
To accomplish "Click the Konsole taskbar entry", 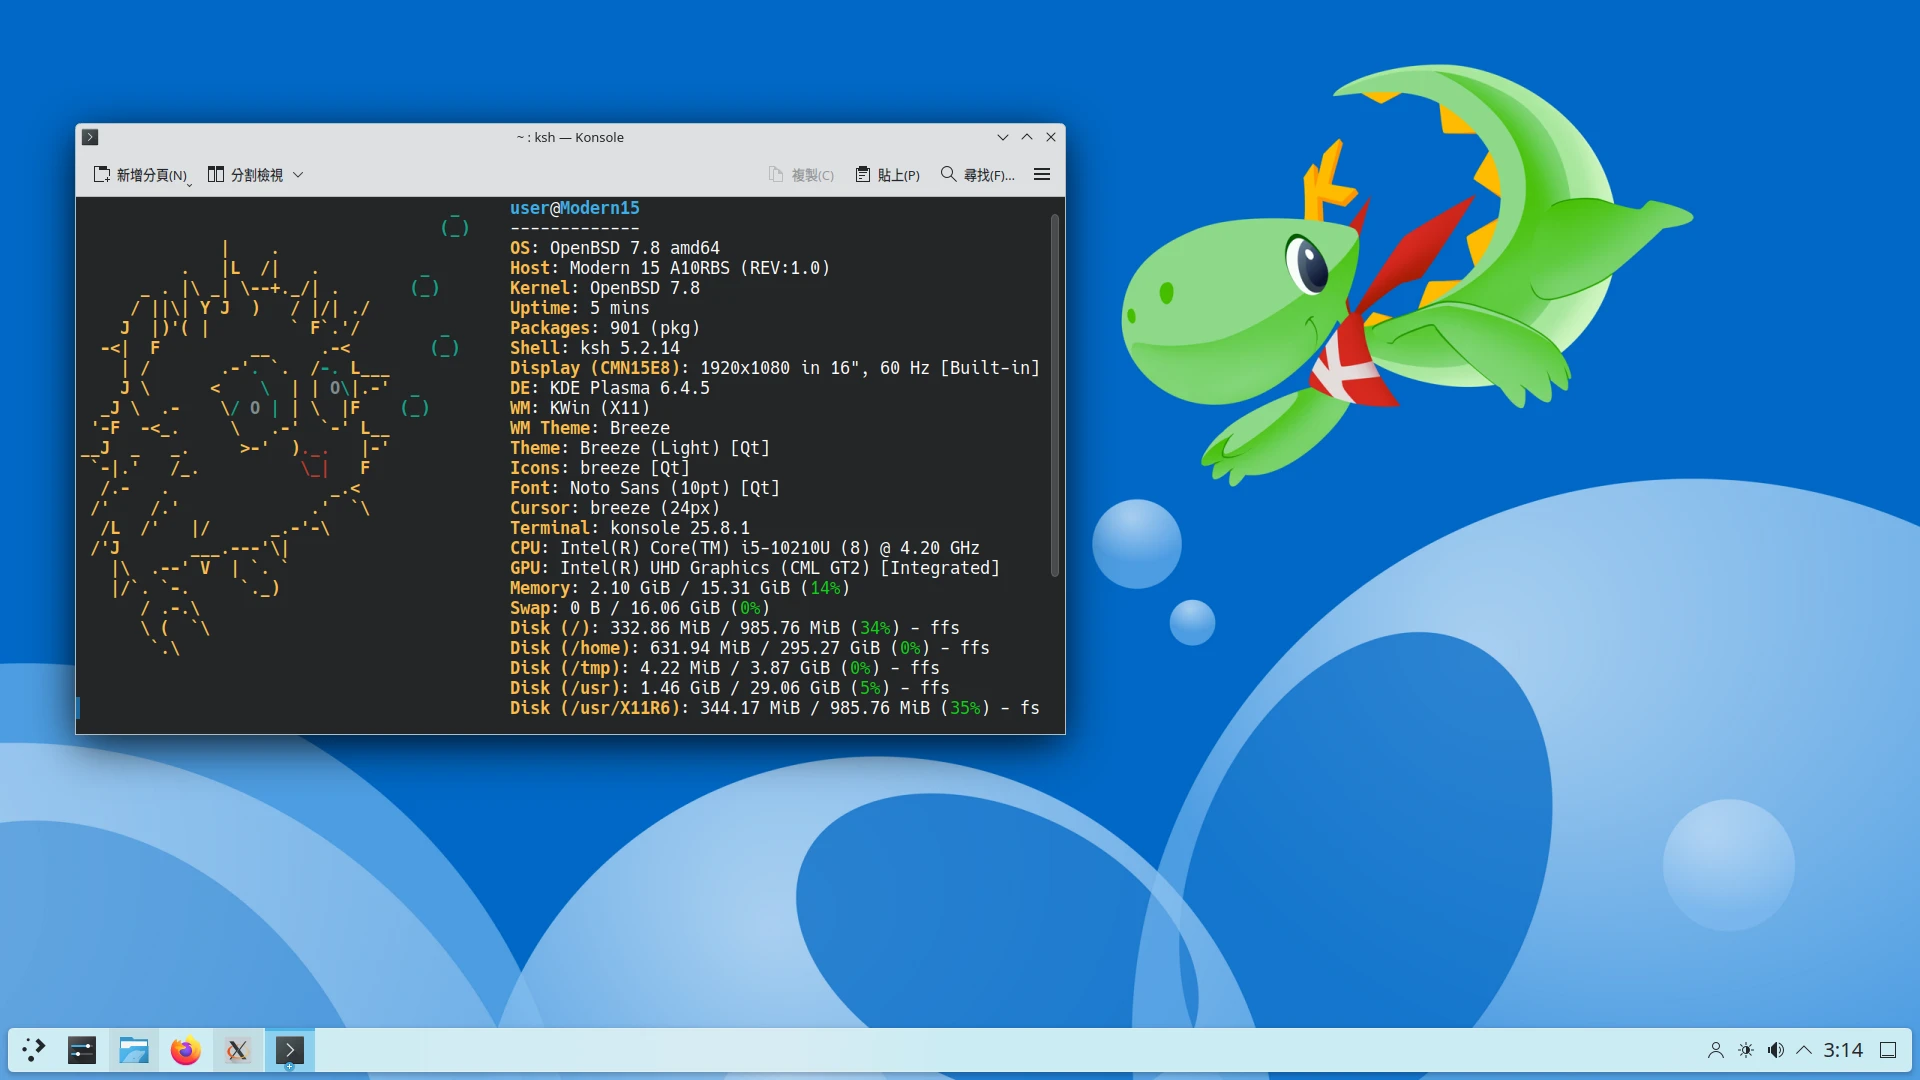I will click(x=289, y=1050).
